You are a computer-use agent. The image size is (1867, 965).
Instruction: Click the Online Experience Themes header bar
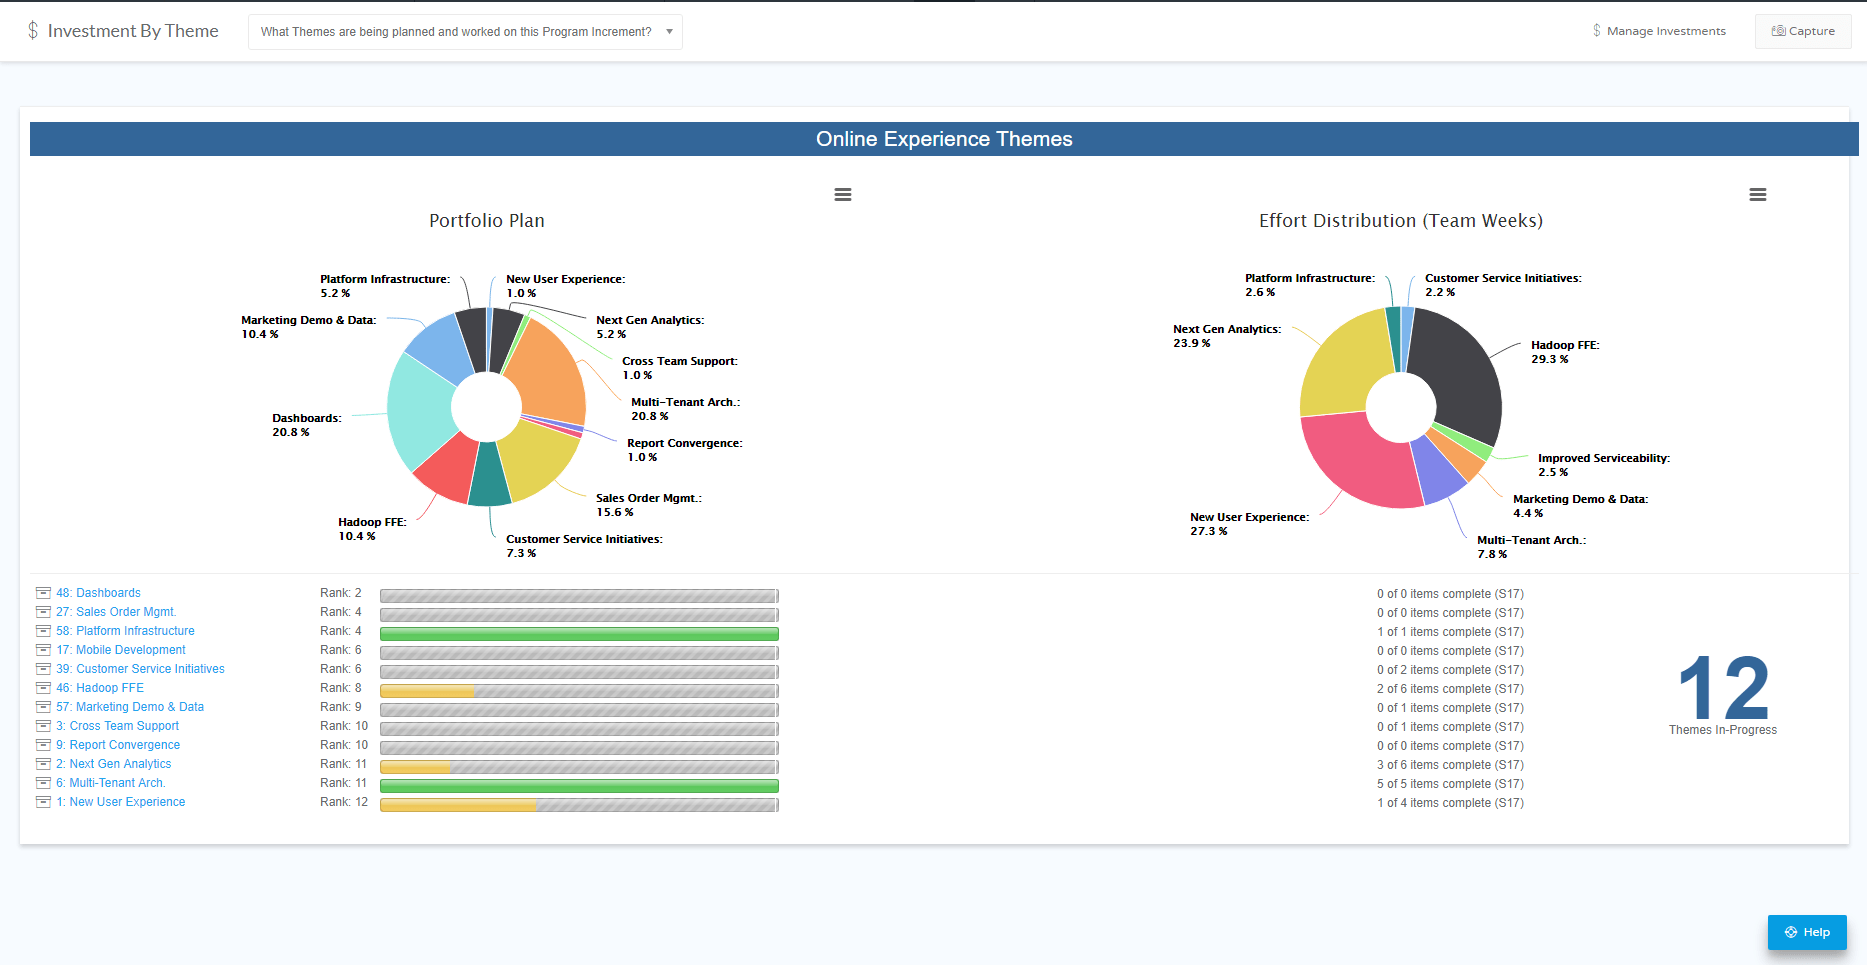[x=944, y=139]
